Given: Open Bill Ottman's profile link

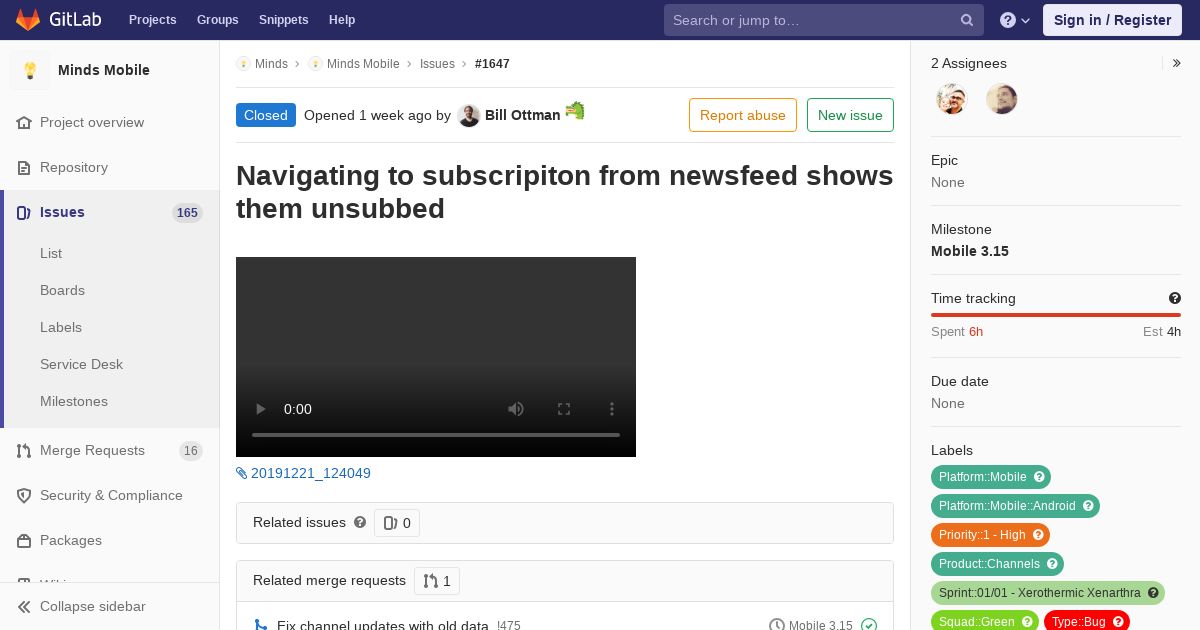Looking at the screenshot, I should (x=522, y=115).
